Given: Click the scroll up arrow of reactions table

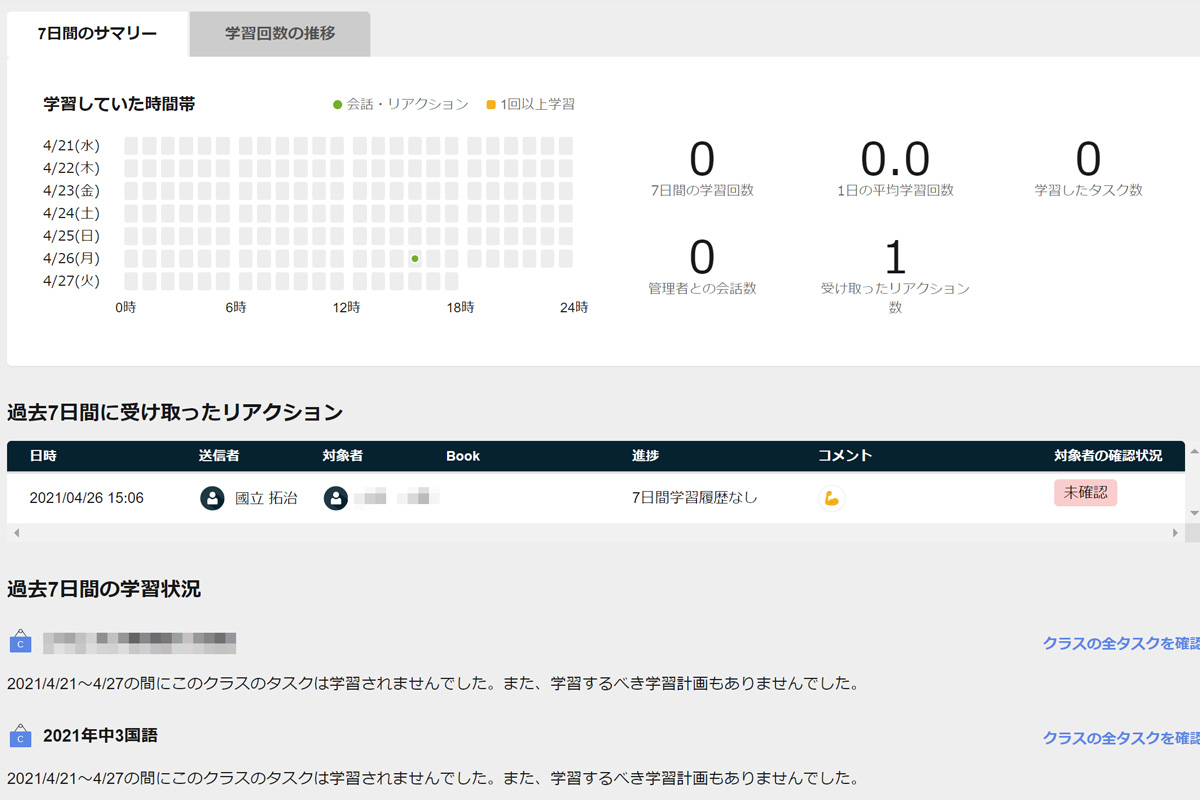Looking at the screenshot, I should [1192, 453].
